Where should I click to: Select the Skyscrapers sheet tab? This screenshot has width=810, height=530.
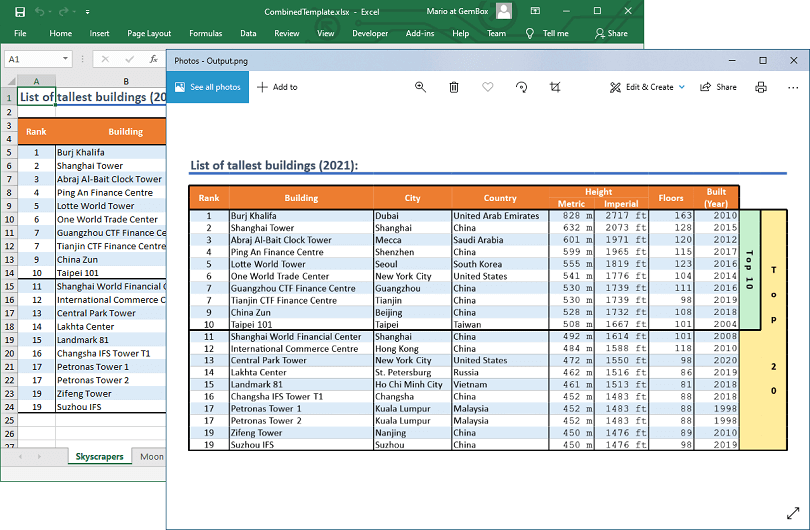click(x=99, y=456)
